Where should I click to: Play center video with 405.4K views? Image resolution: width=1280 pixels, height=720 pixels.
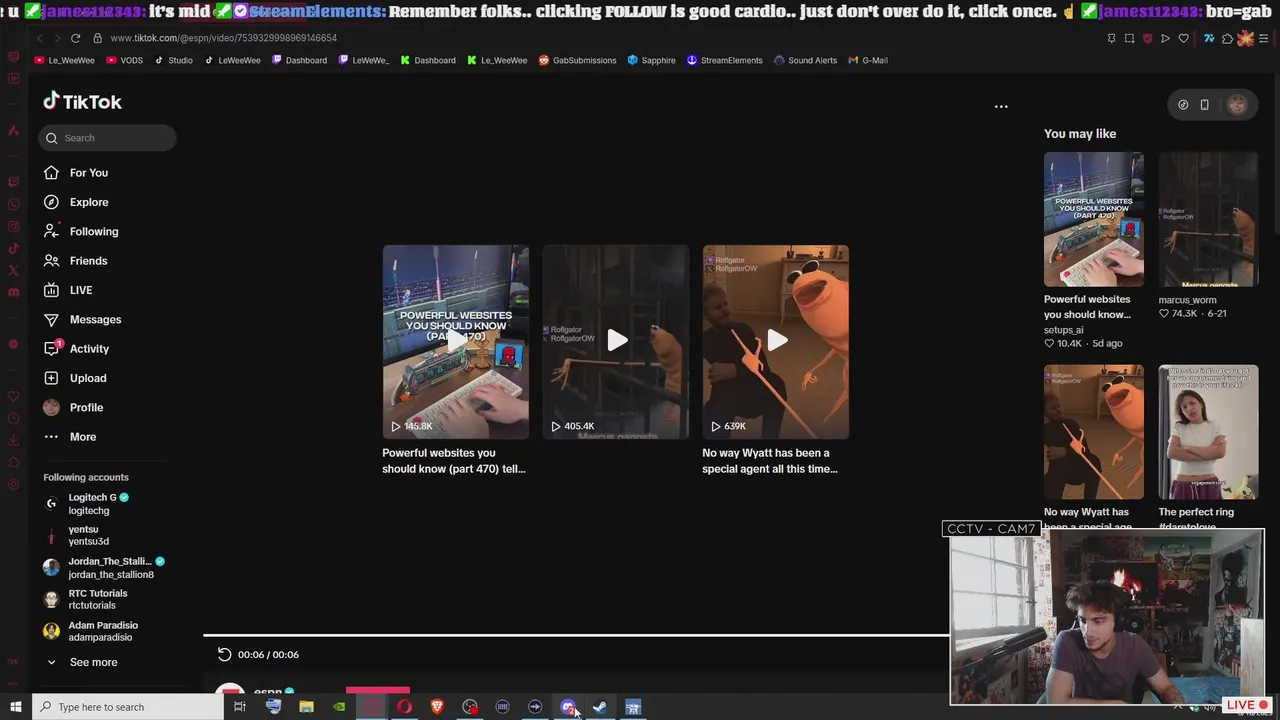[616, 341]
